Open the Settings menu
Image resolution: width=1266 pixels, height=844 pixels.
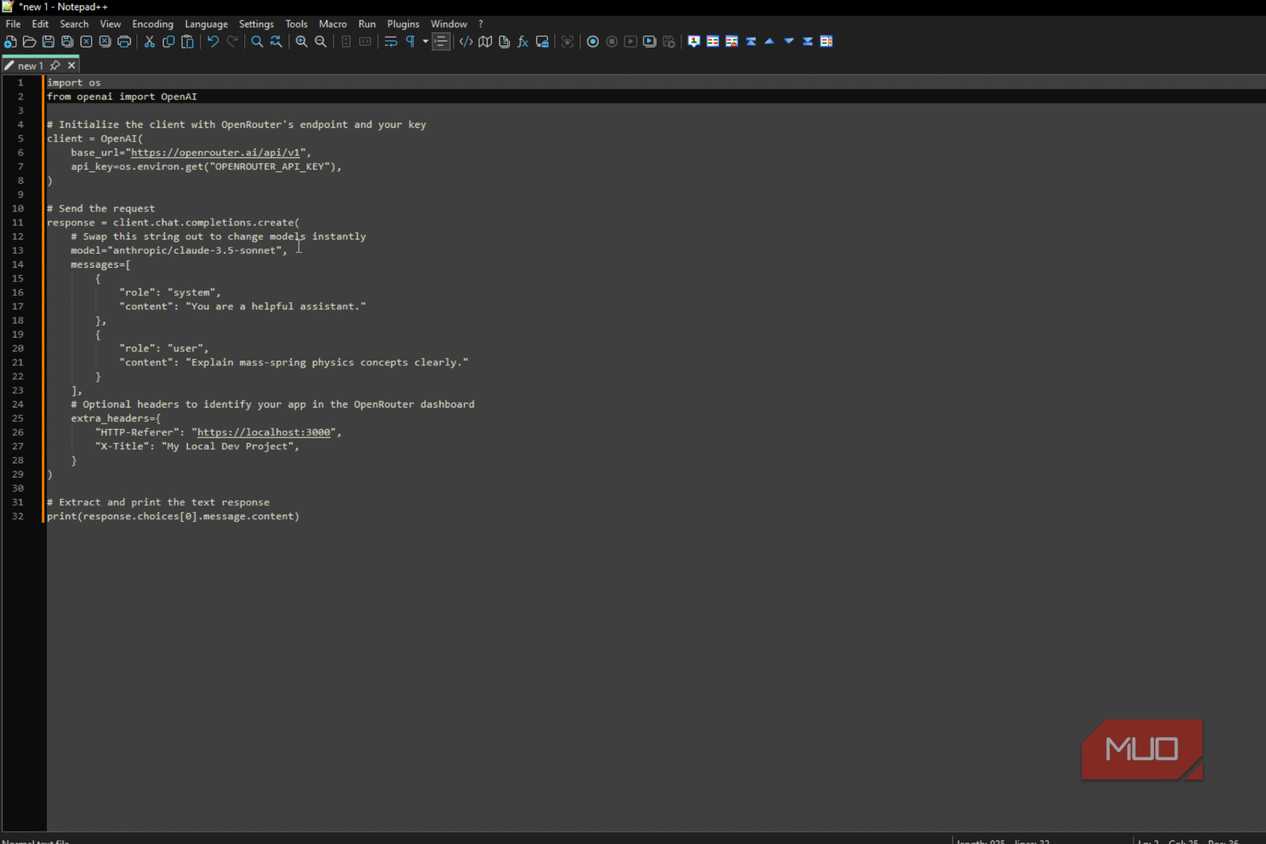click(256, 24)
